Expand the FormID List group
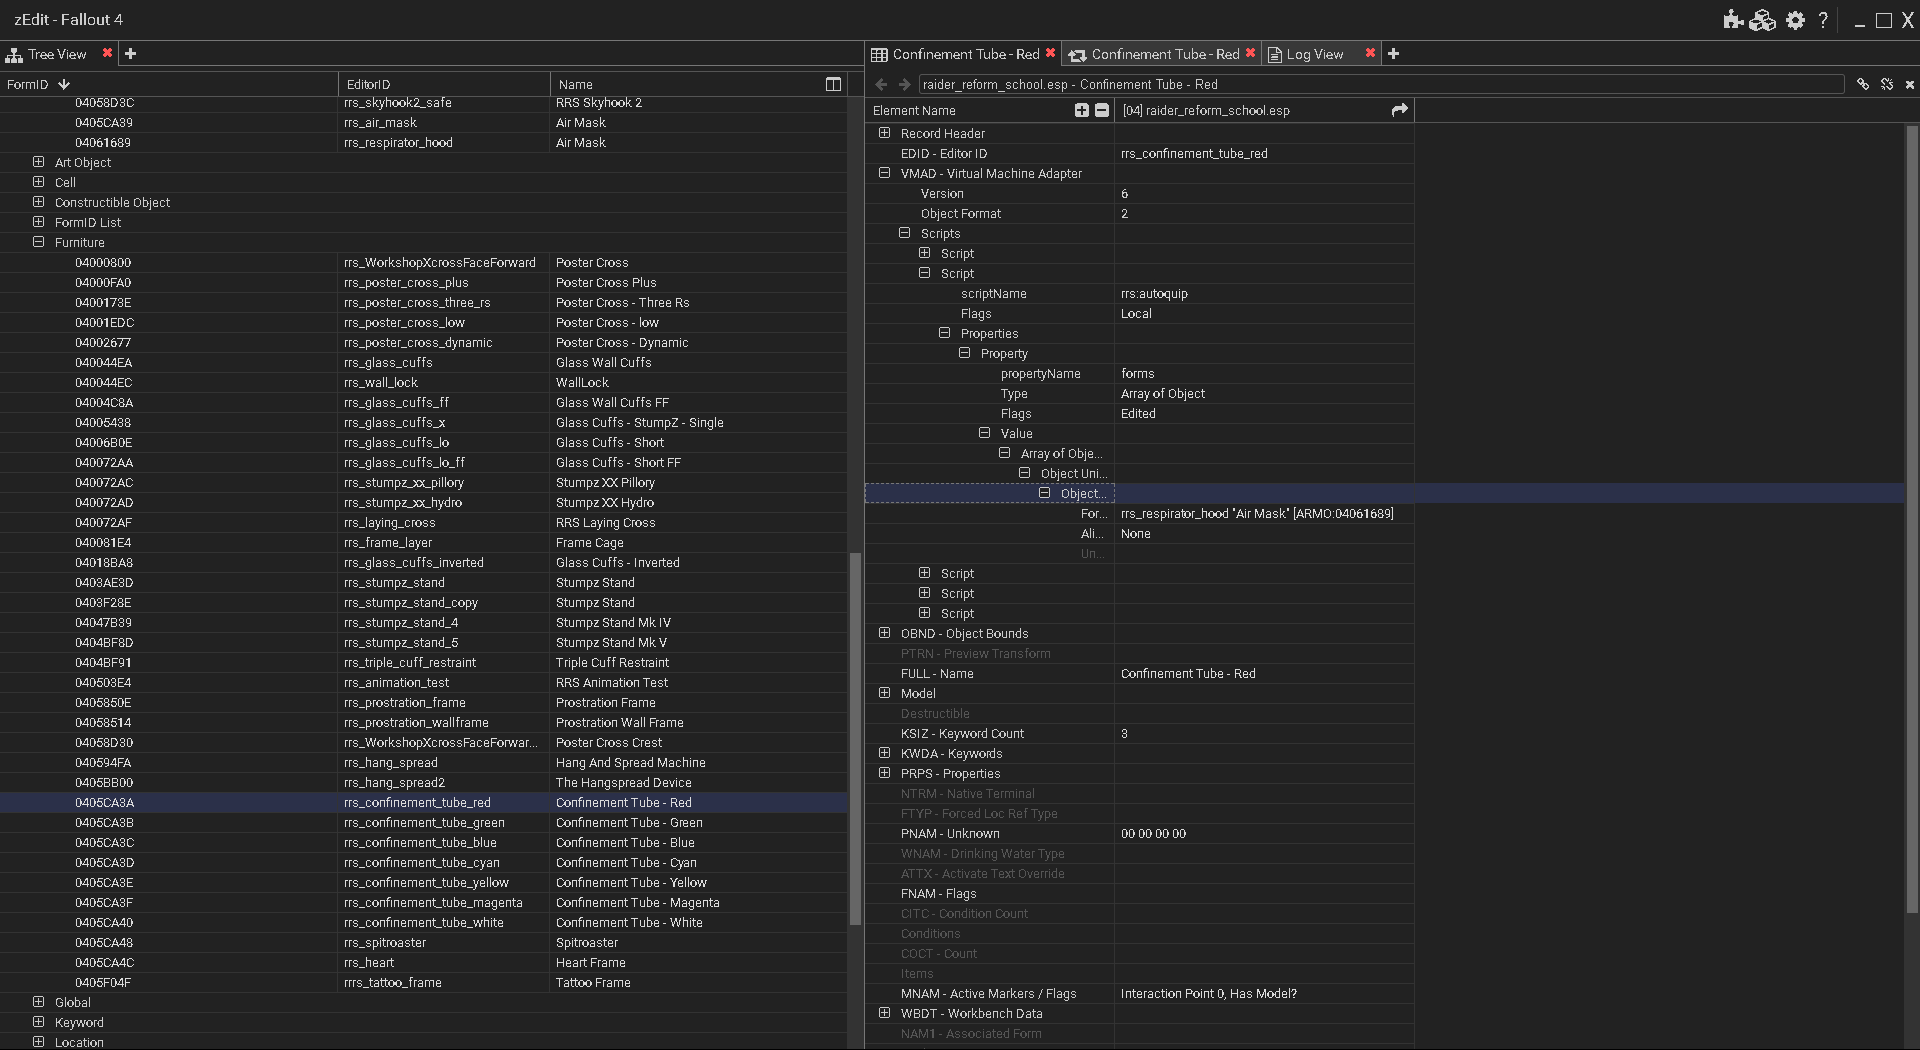1920x1050 pixels. coord(38,222)
